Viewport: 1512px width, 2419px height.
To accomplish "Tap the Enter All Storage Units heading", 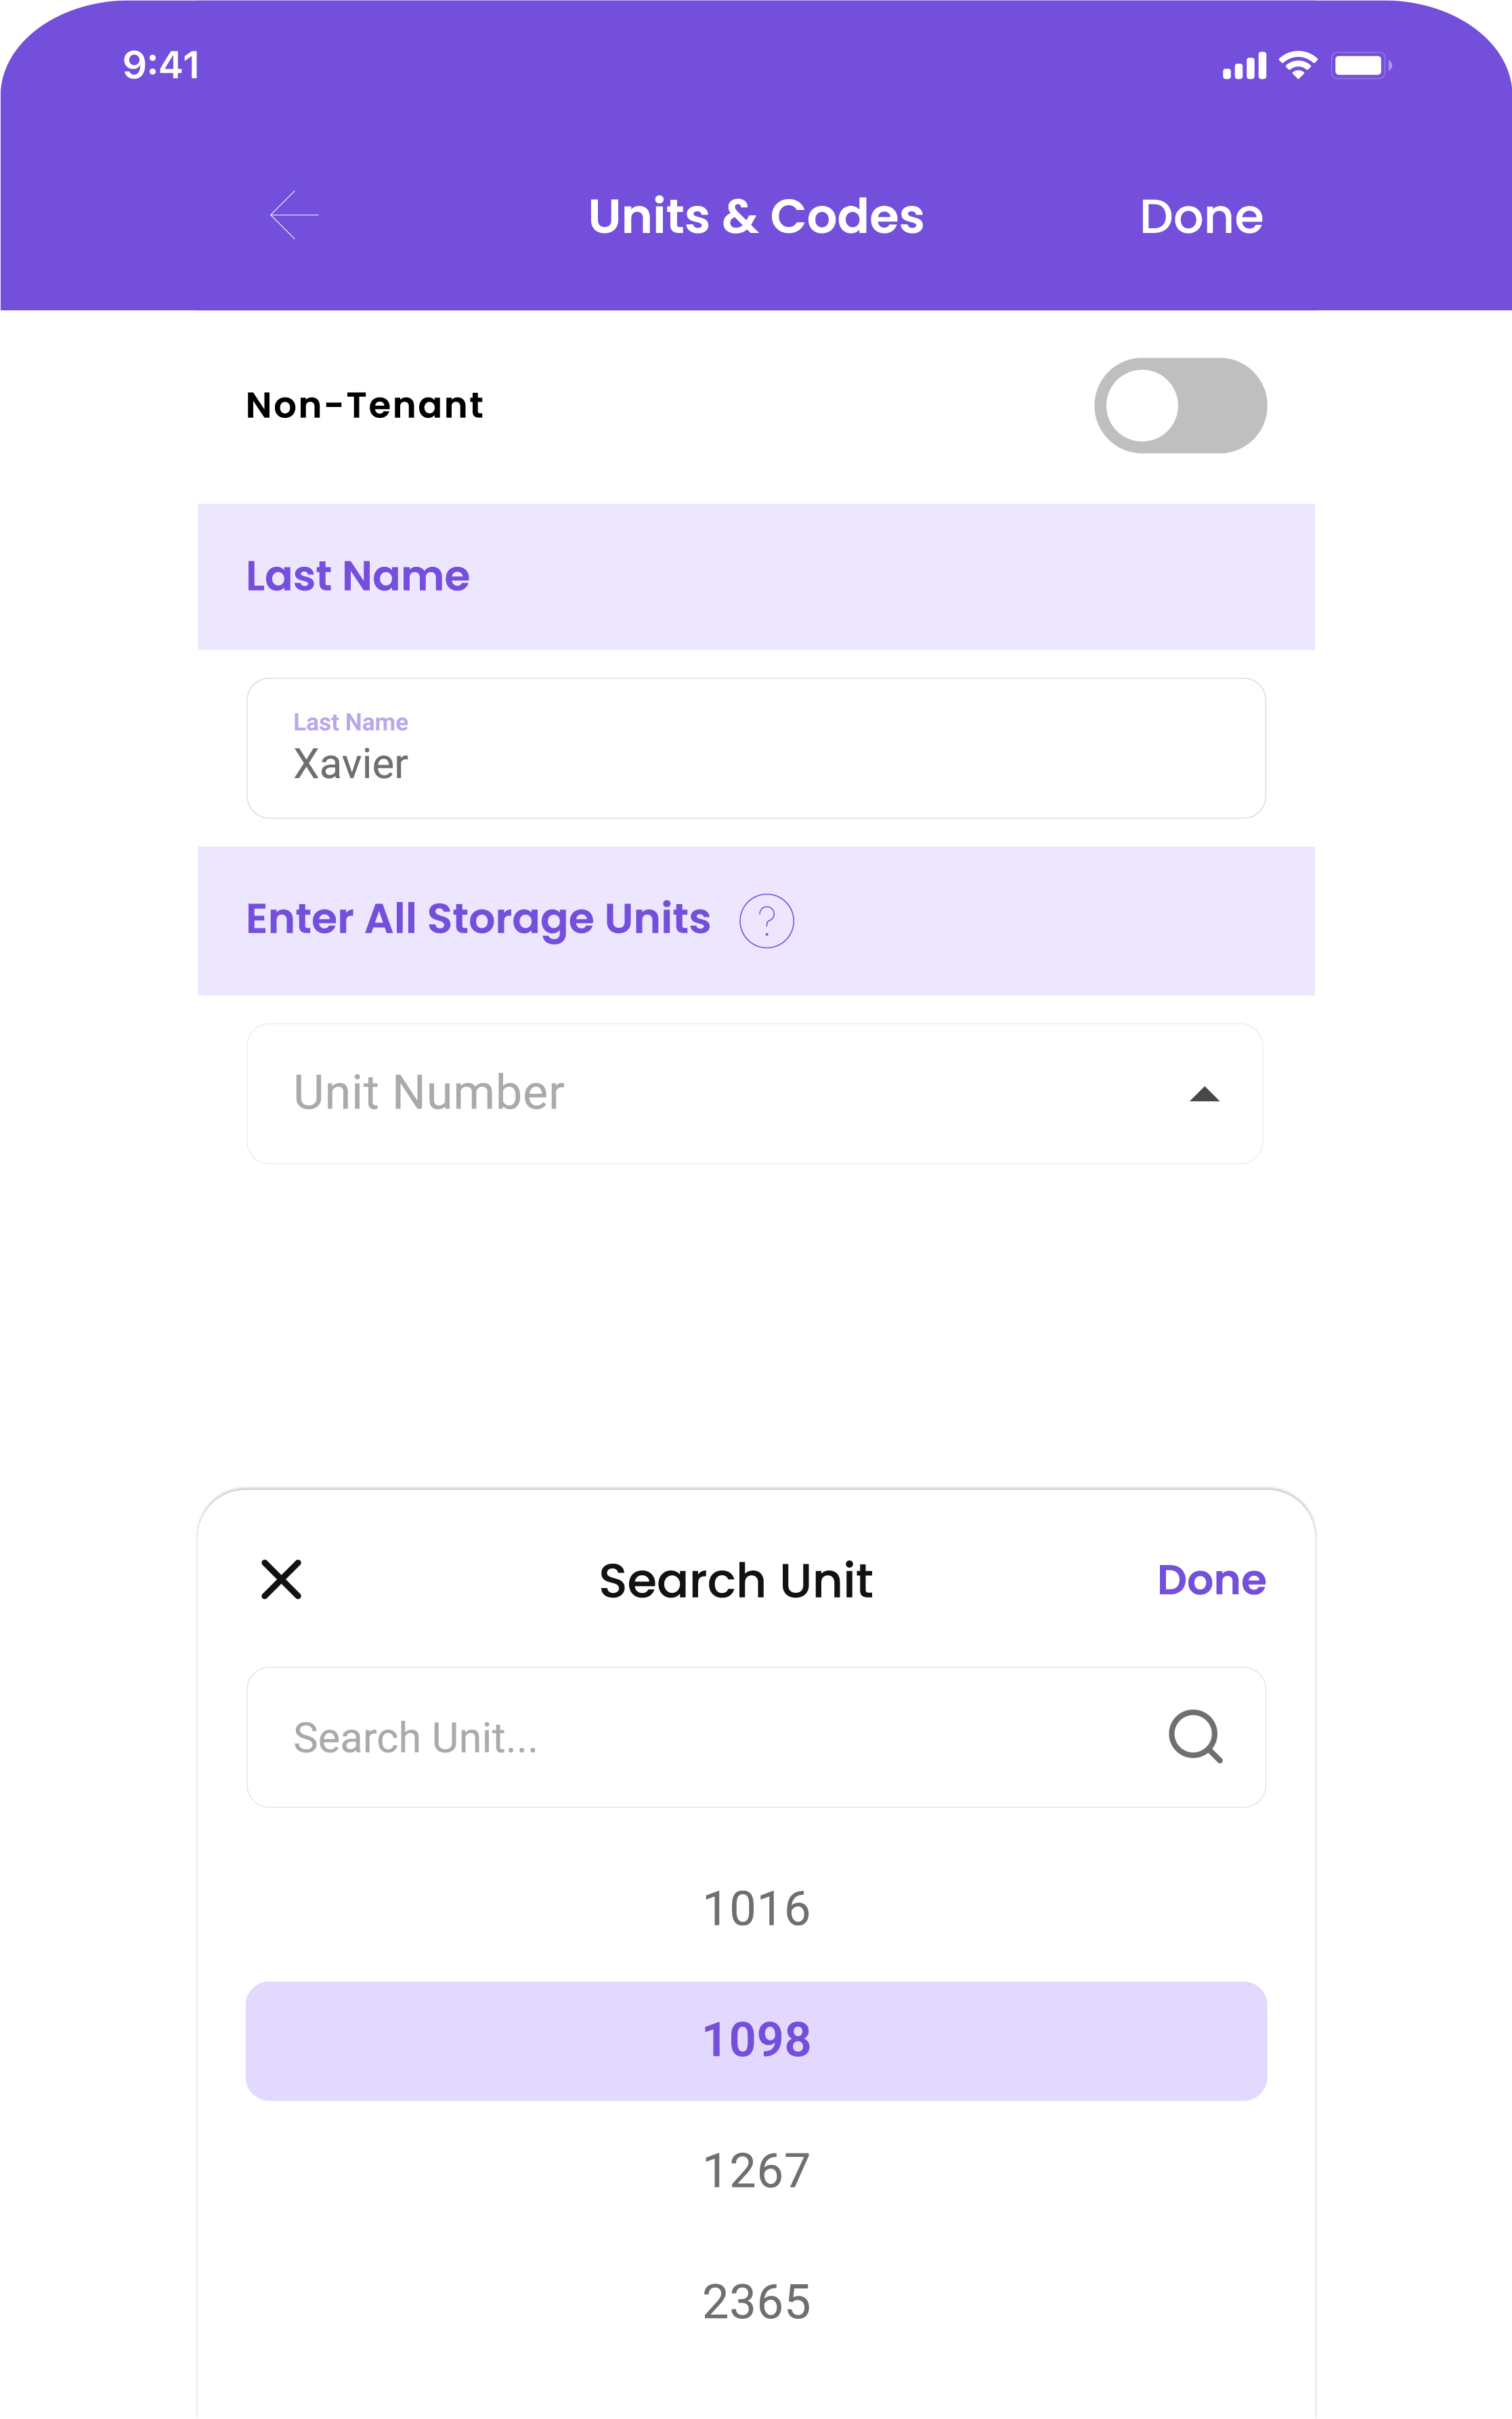I will click(x=478, y=919).
